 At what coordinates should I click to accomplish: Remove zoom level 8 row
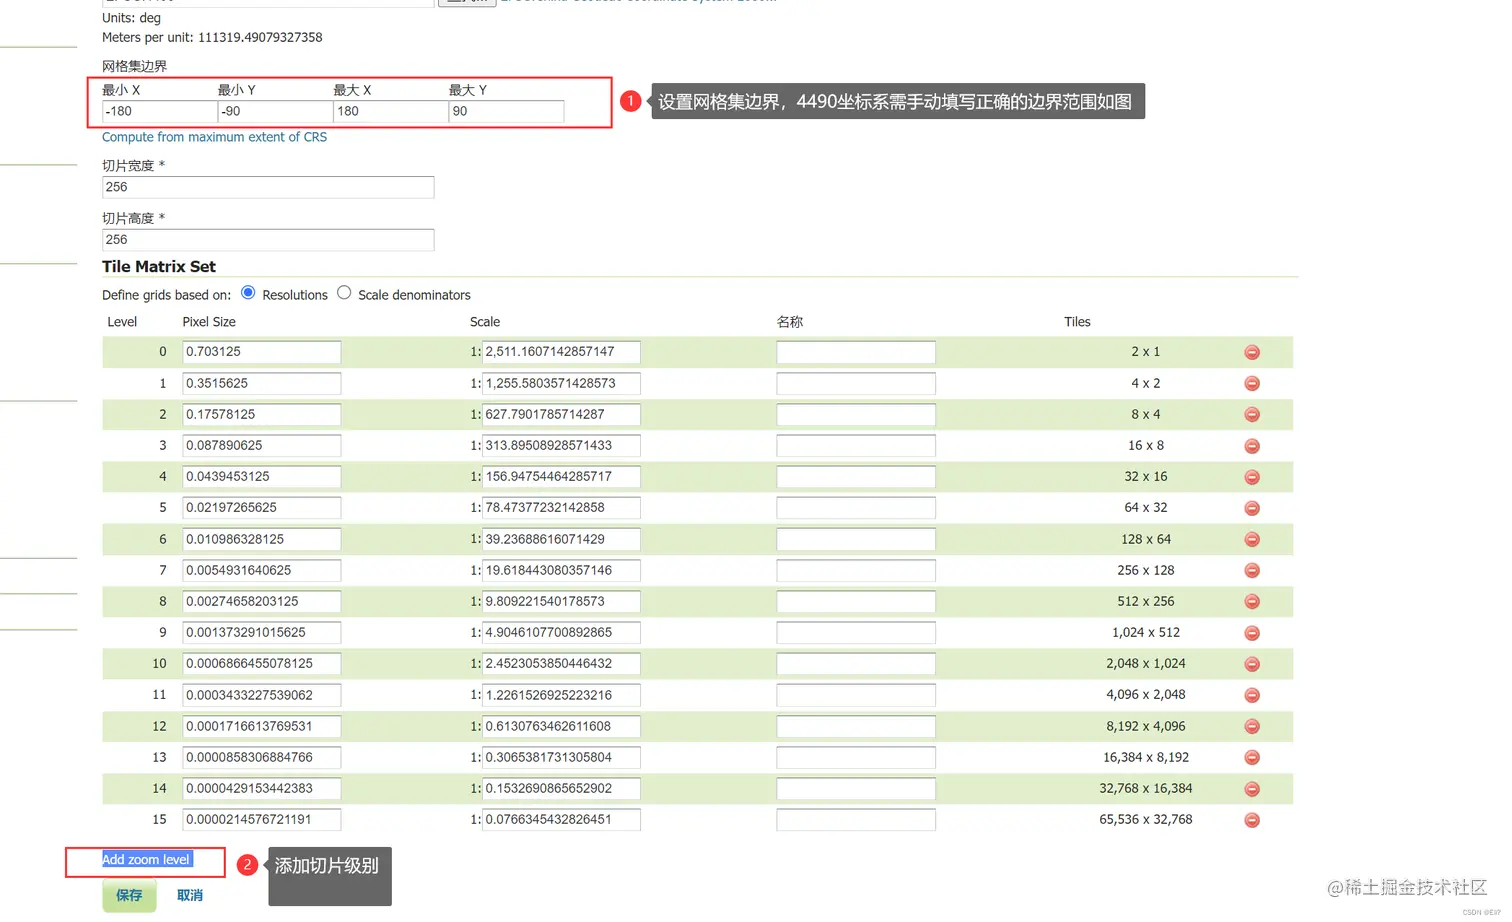(x=1251, y=601)
